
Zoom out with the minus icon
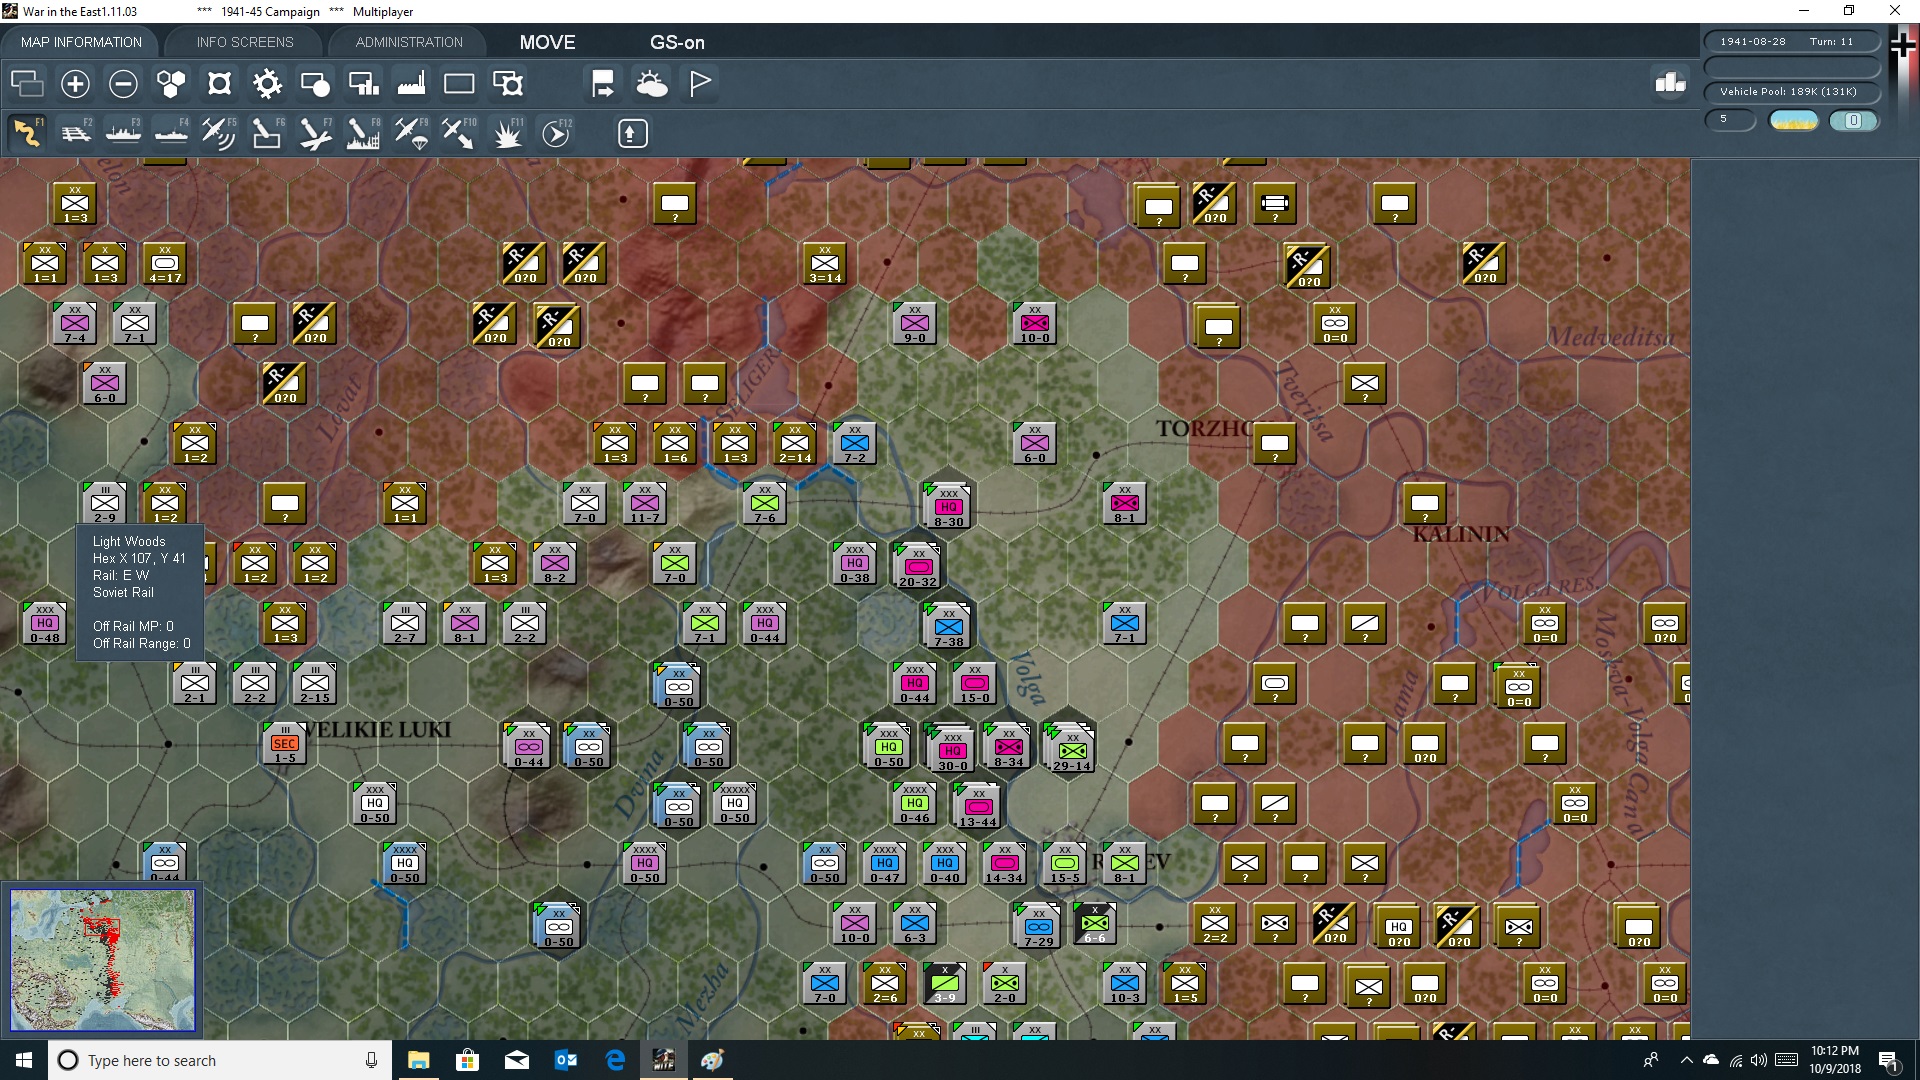click(x=123, y=84)
